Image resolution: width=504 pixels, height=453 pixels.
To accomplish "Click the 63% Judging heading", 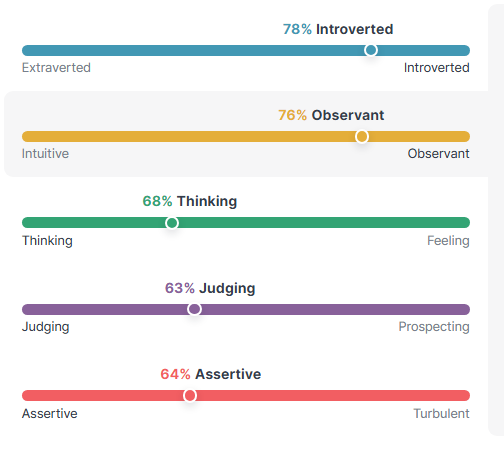I will click(x=210, y=288).
